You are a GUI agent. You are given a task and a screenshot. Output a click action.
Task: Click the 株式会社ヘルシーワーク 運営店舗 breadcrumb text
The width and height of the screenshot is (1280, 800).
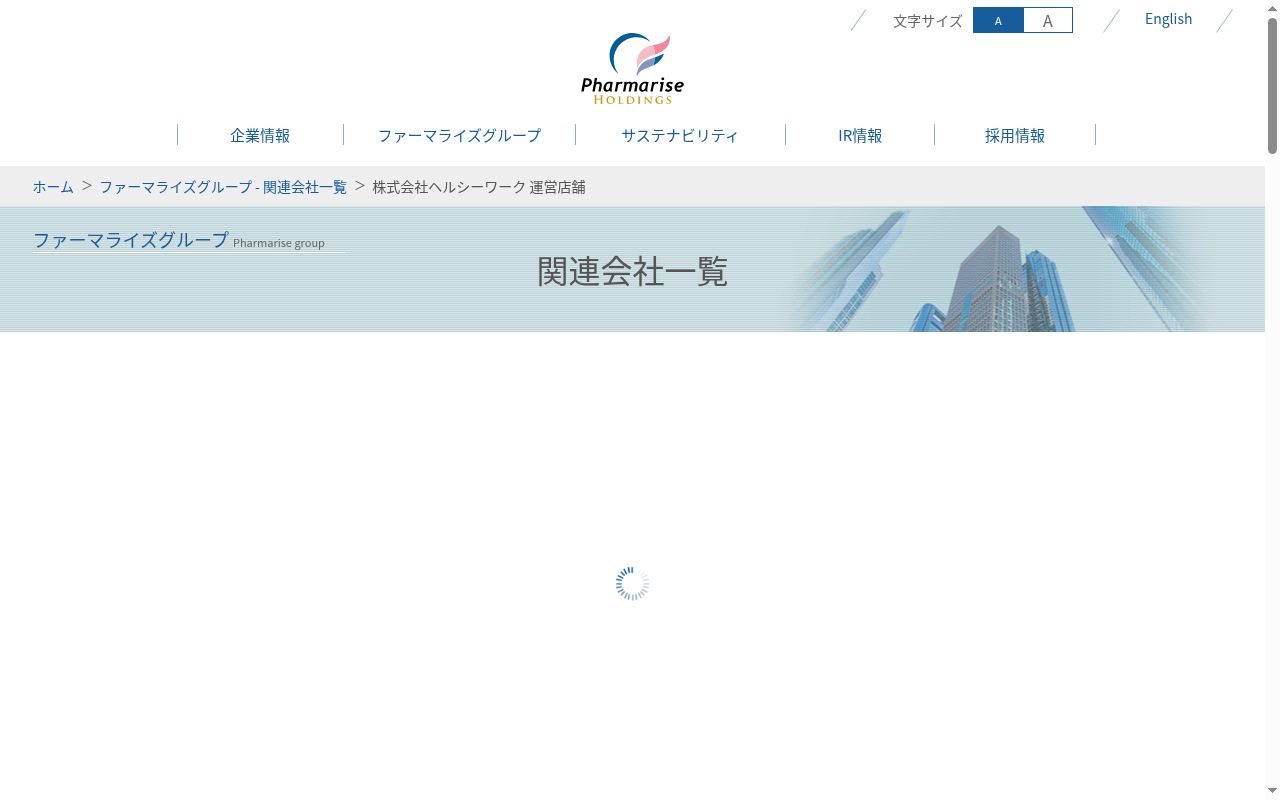[x=479, y=187]
